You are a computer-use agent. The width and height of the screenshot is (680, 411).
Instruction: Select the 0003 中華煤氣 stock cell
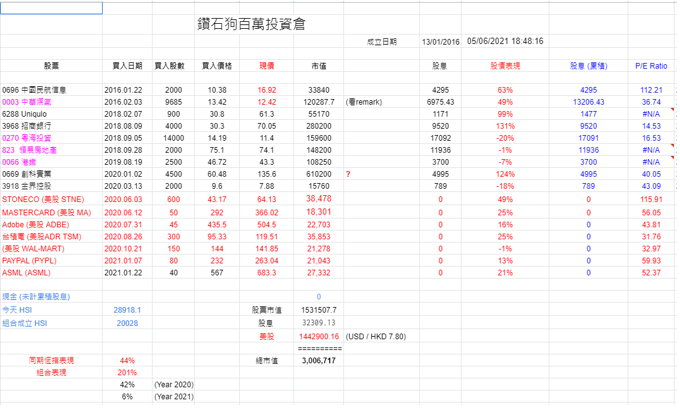point(26,102)
